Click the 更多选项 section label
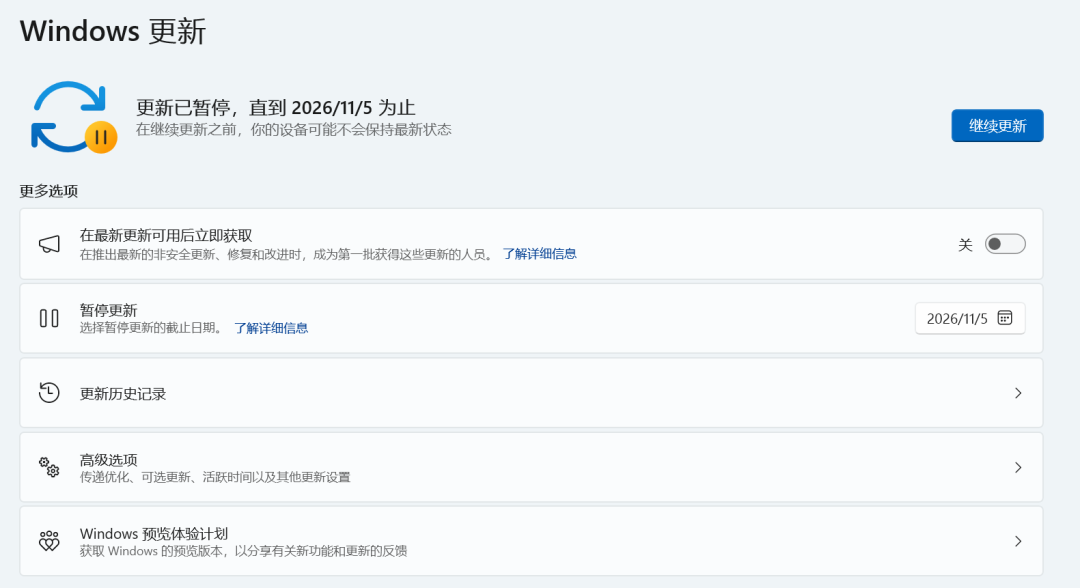Image resolution: width=1080 pixels, height=588 pixels. click(48, 191)
